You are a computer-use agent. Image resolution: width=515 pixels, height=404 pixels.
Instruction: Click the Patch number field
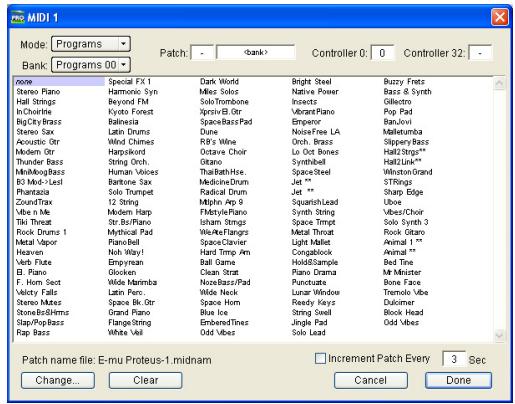point(202,53)
